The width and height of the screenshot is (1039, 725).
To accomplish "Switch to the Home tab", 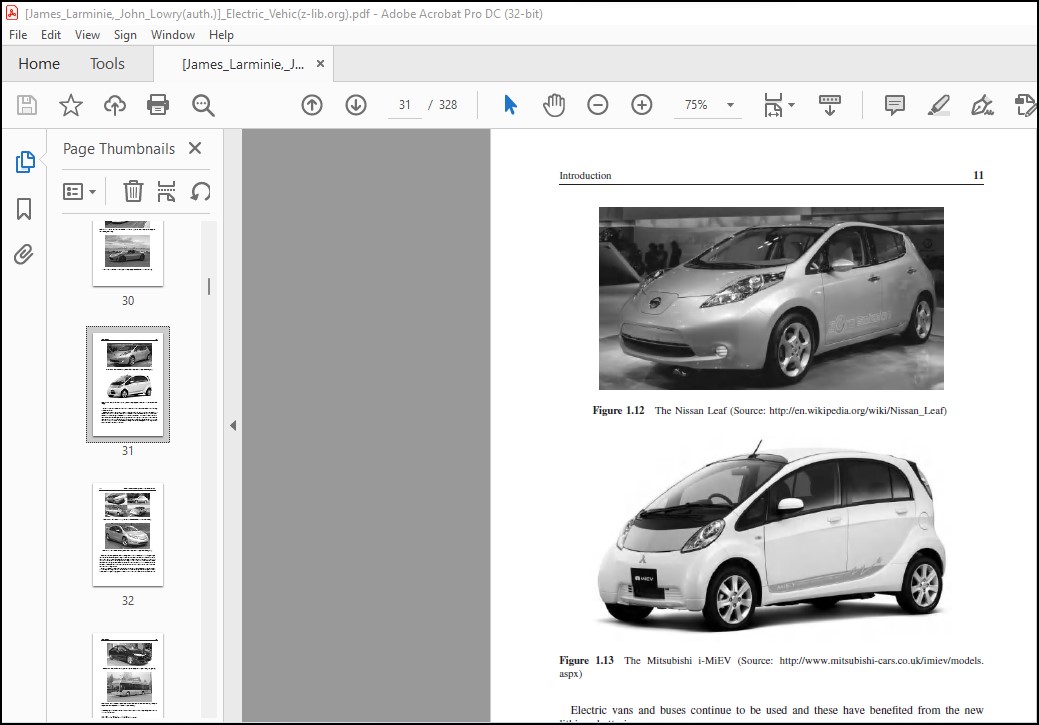I will click(x=39, y=64).
